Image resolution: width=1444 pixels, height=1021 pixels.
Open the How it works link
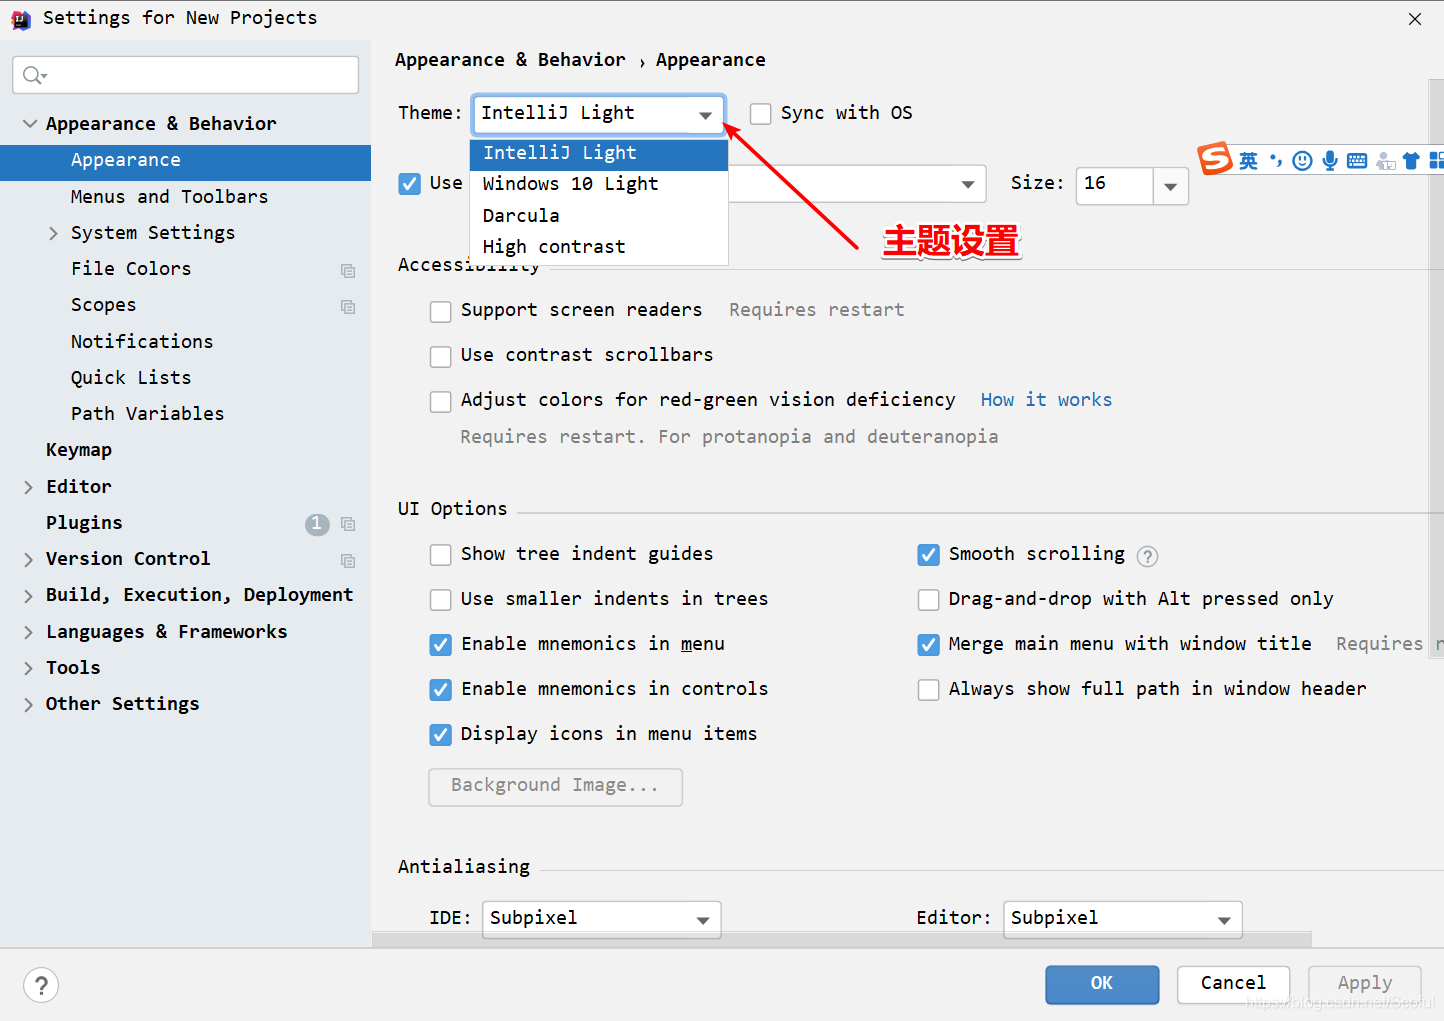pyautogui.click(x=1046, y=400)
